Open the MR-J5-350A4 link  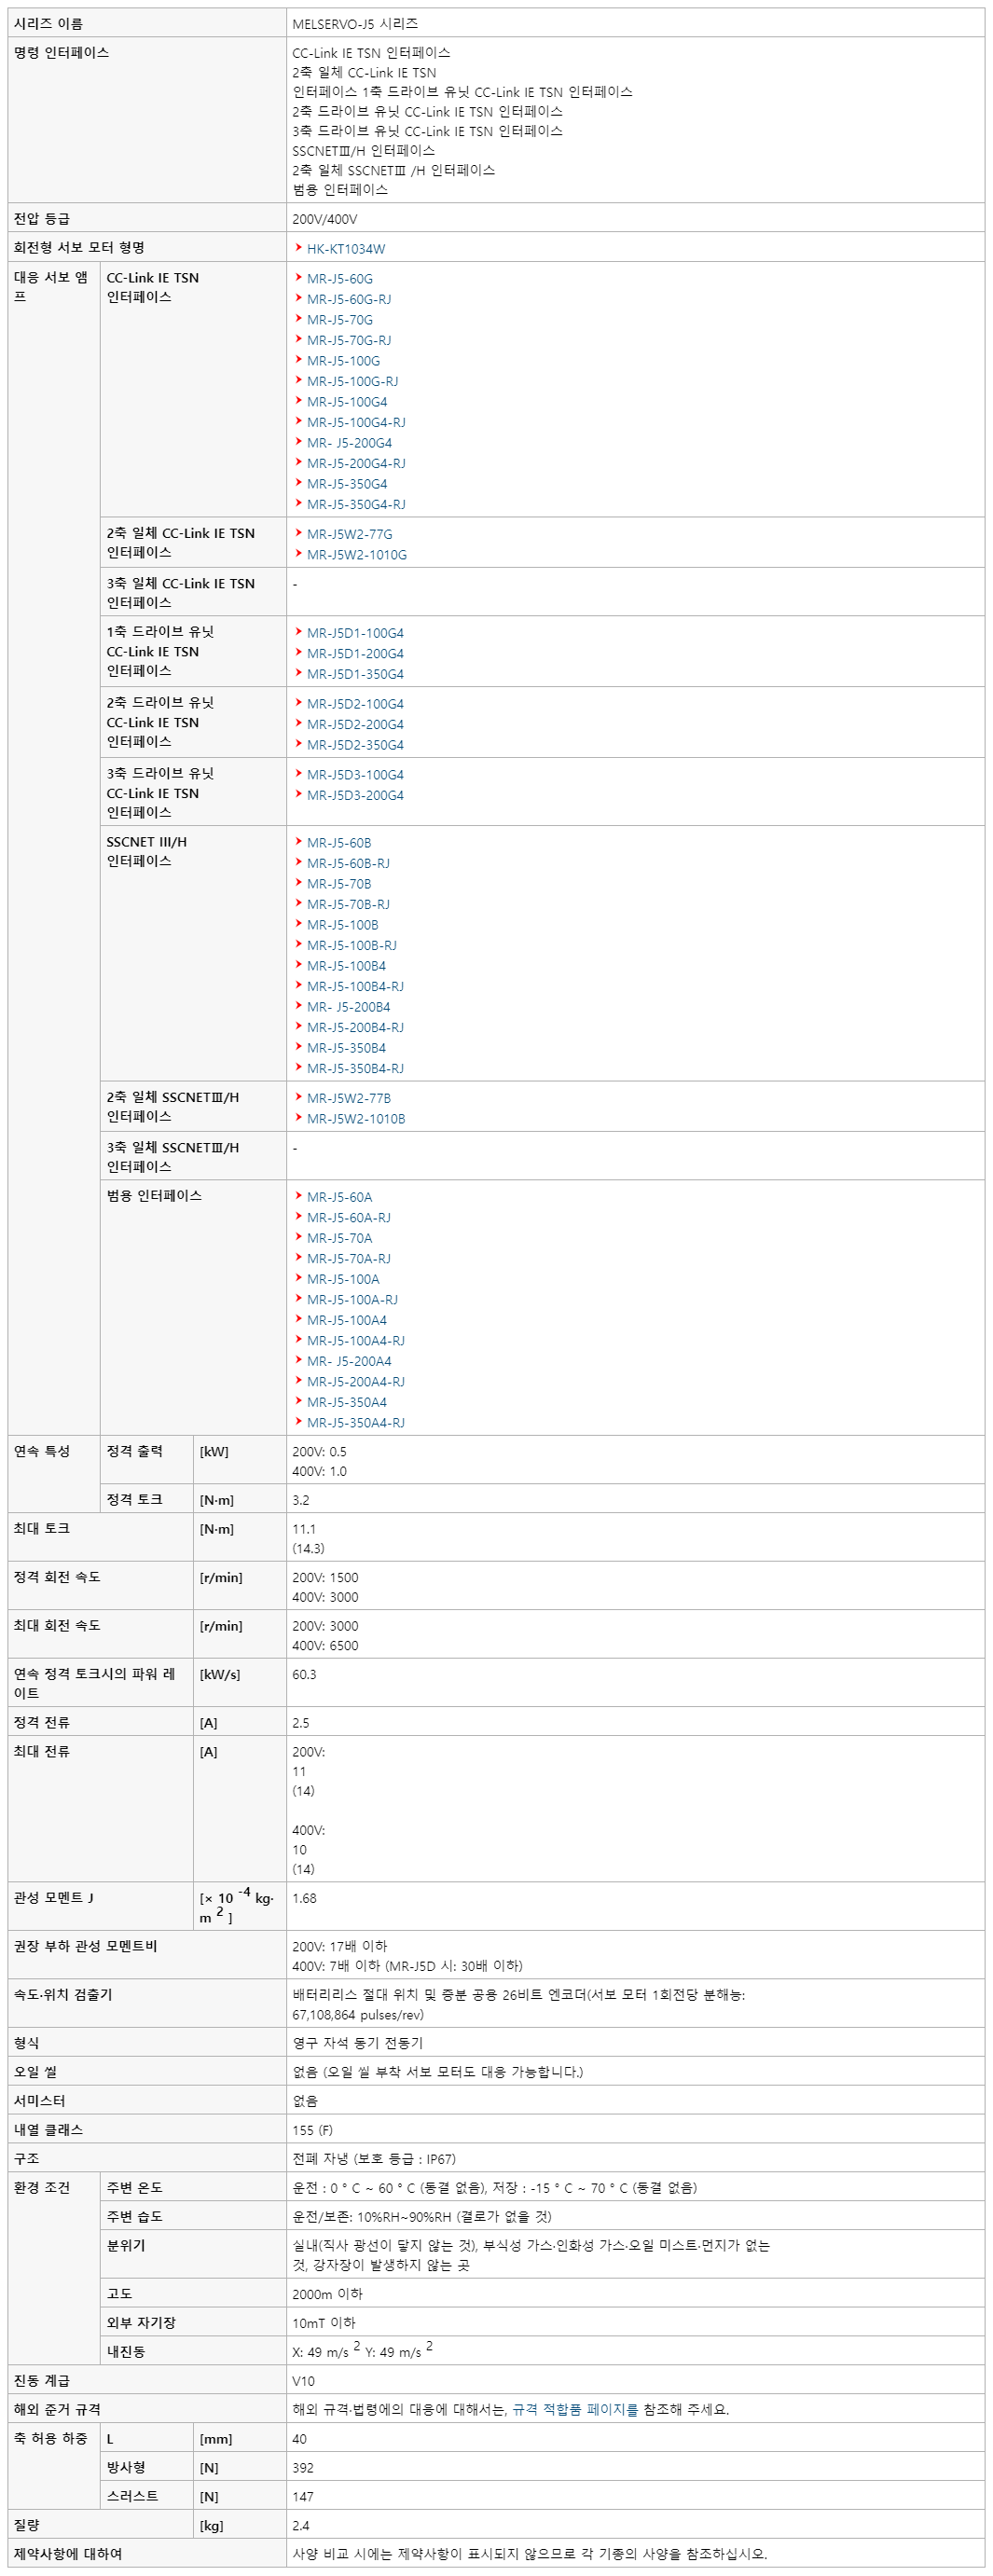347,1402
